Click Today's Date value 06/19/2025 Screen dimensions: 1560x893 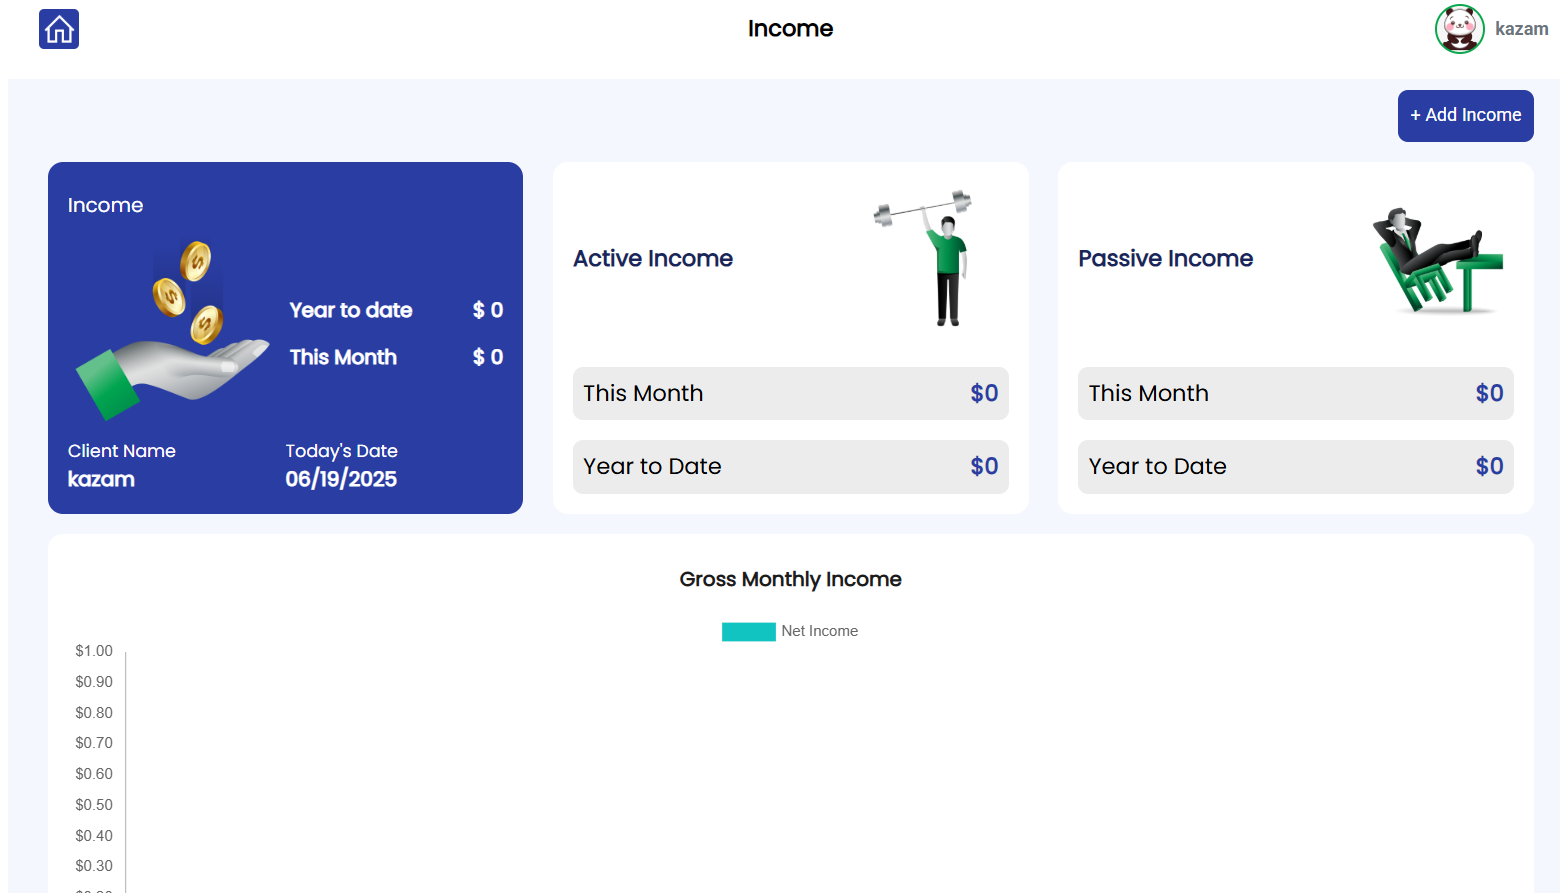[x=341, y=479]
